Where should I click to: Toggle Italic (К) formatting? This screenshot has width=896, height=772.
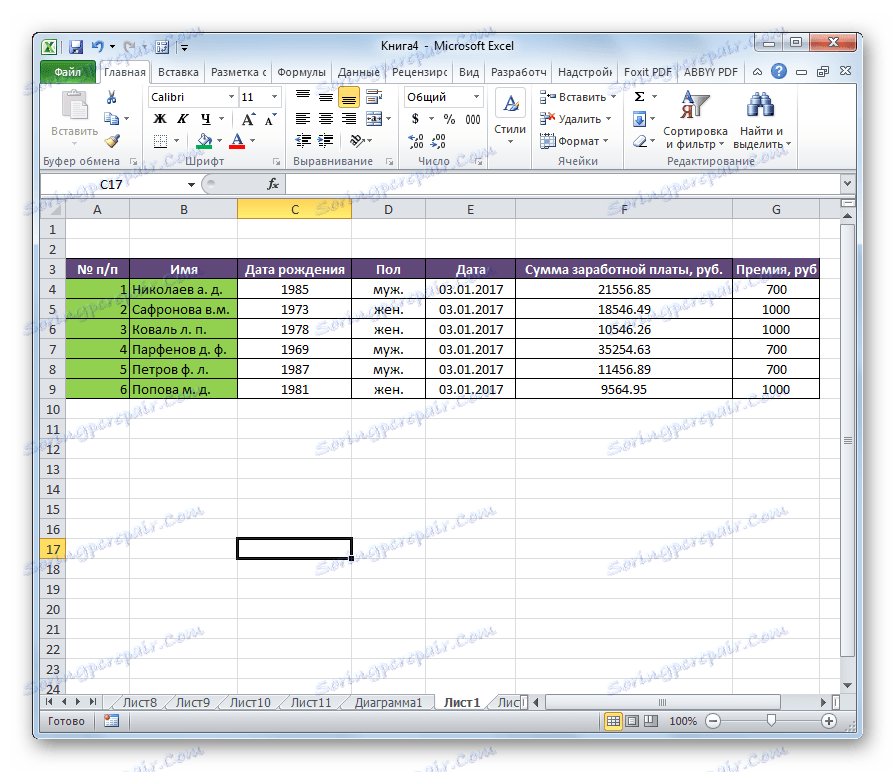click(182, 119)
